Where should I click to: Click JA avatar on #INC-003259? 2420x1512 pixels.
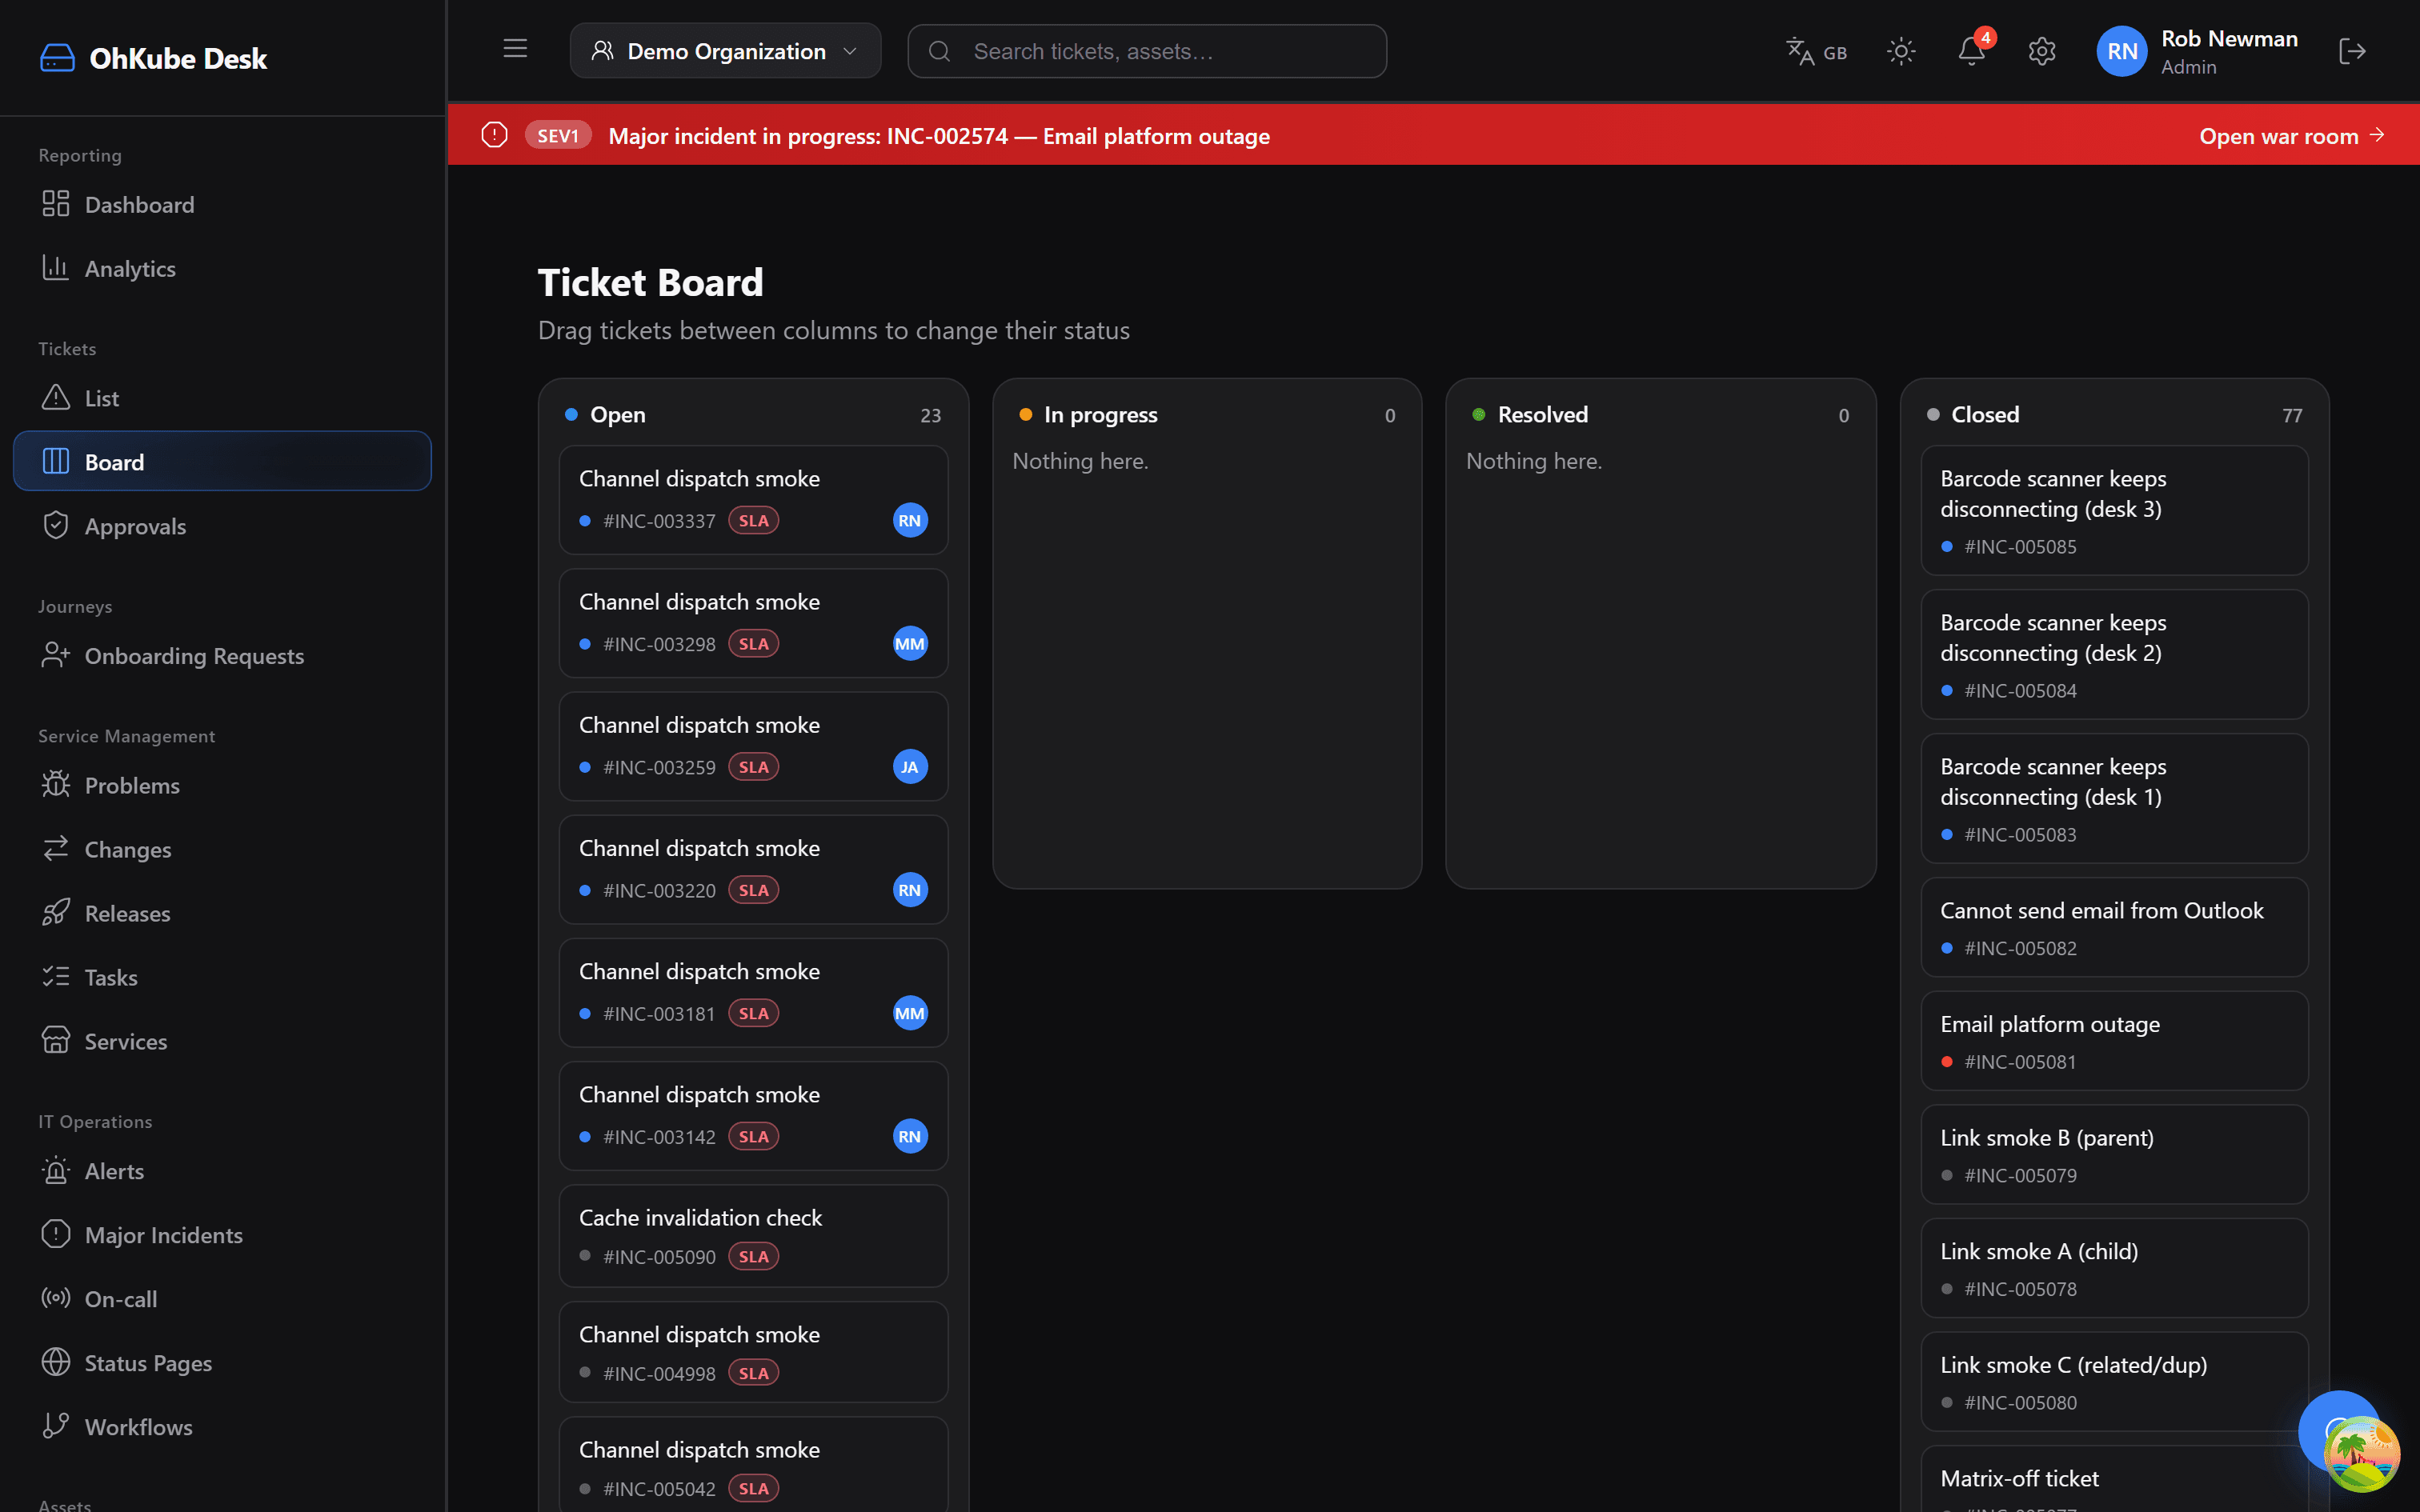910,767
